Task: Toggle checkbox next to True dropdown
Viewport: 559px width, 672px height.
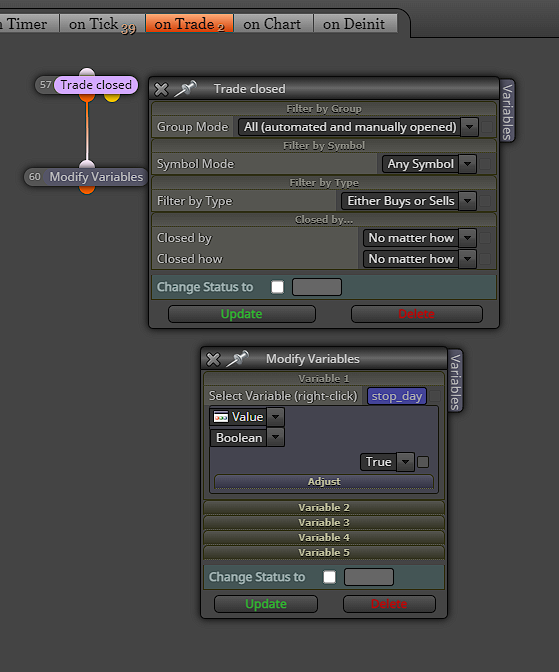Action: (423, 462)
